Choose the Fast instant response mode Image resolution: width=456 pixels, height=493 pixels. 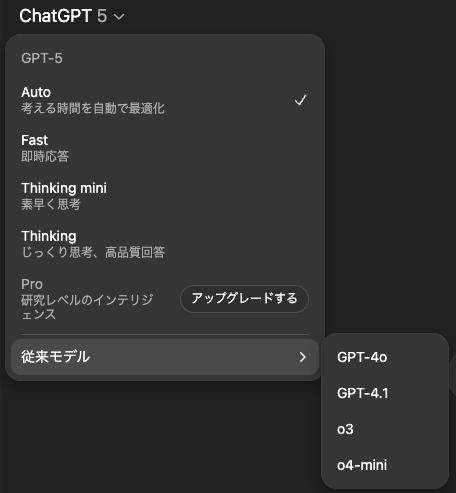pos(165,148)
